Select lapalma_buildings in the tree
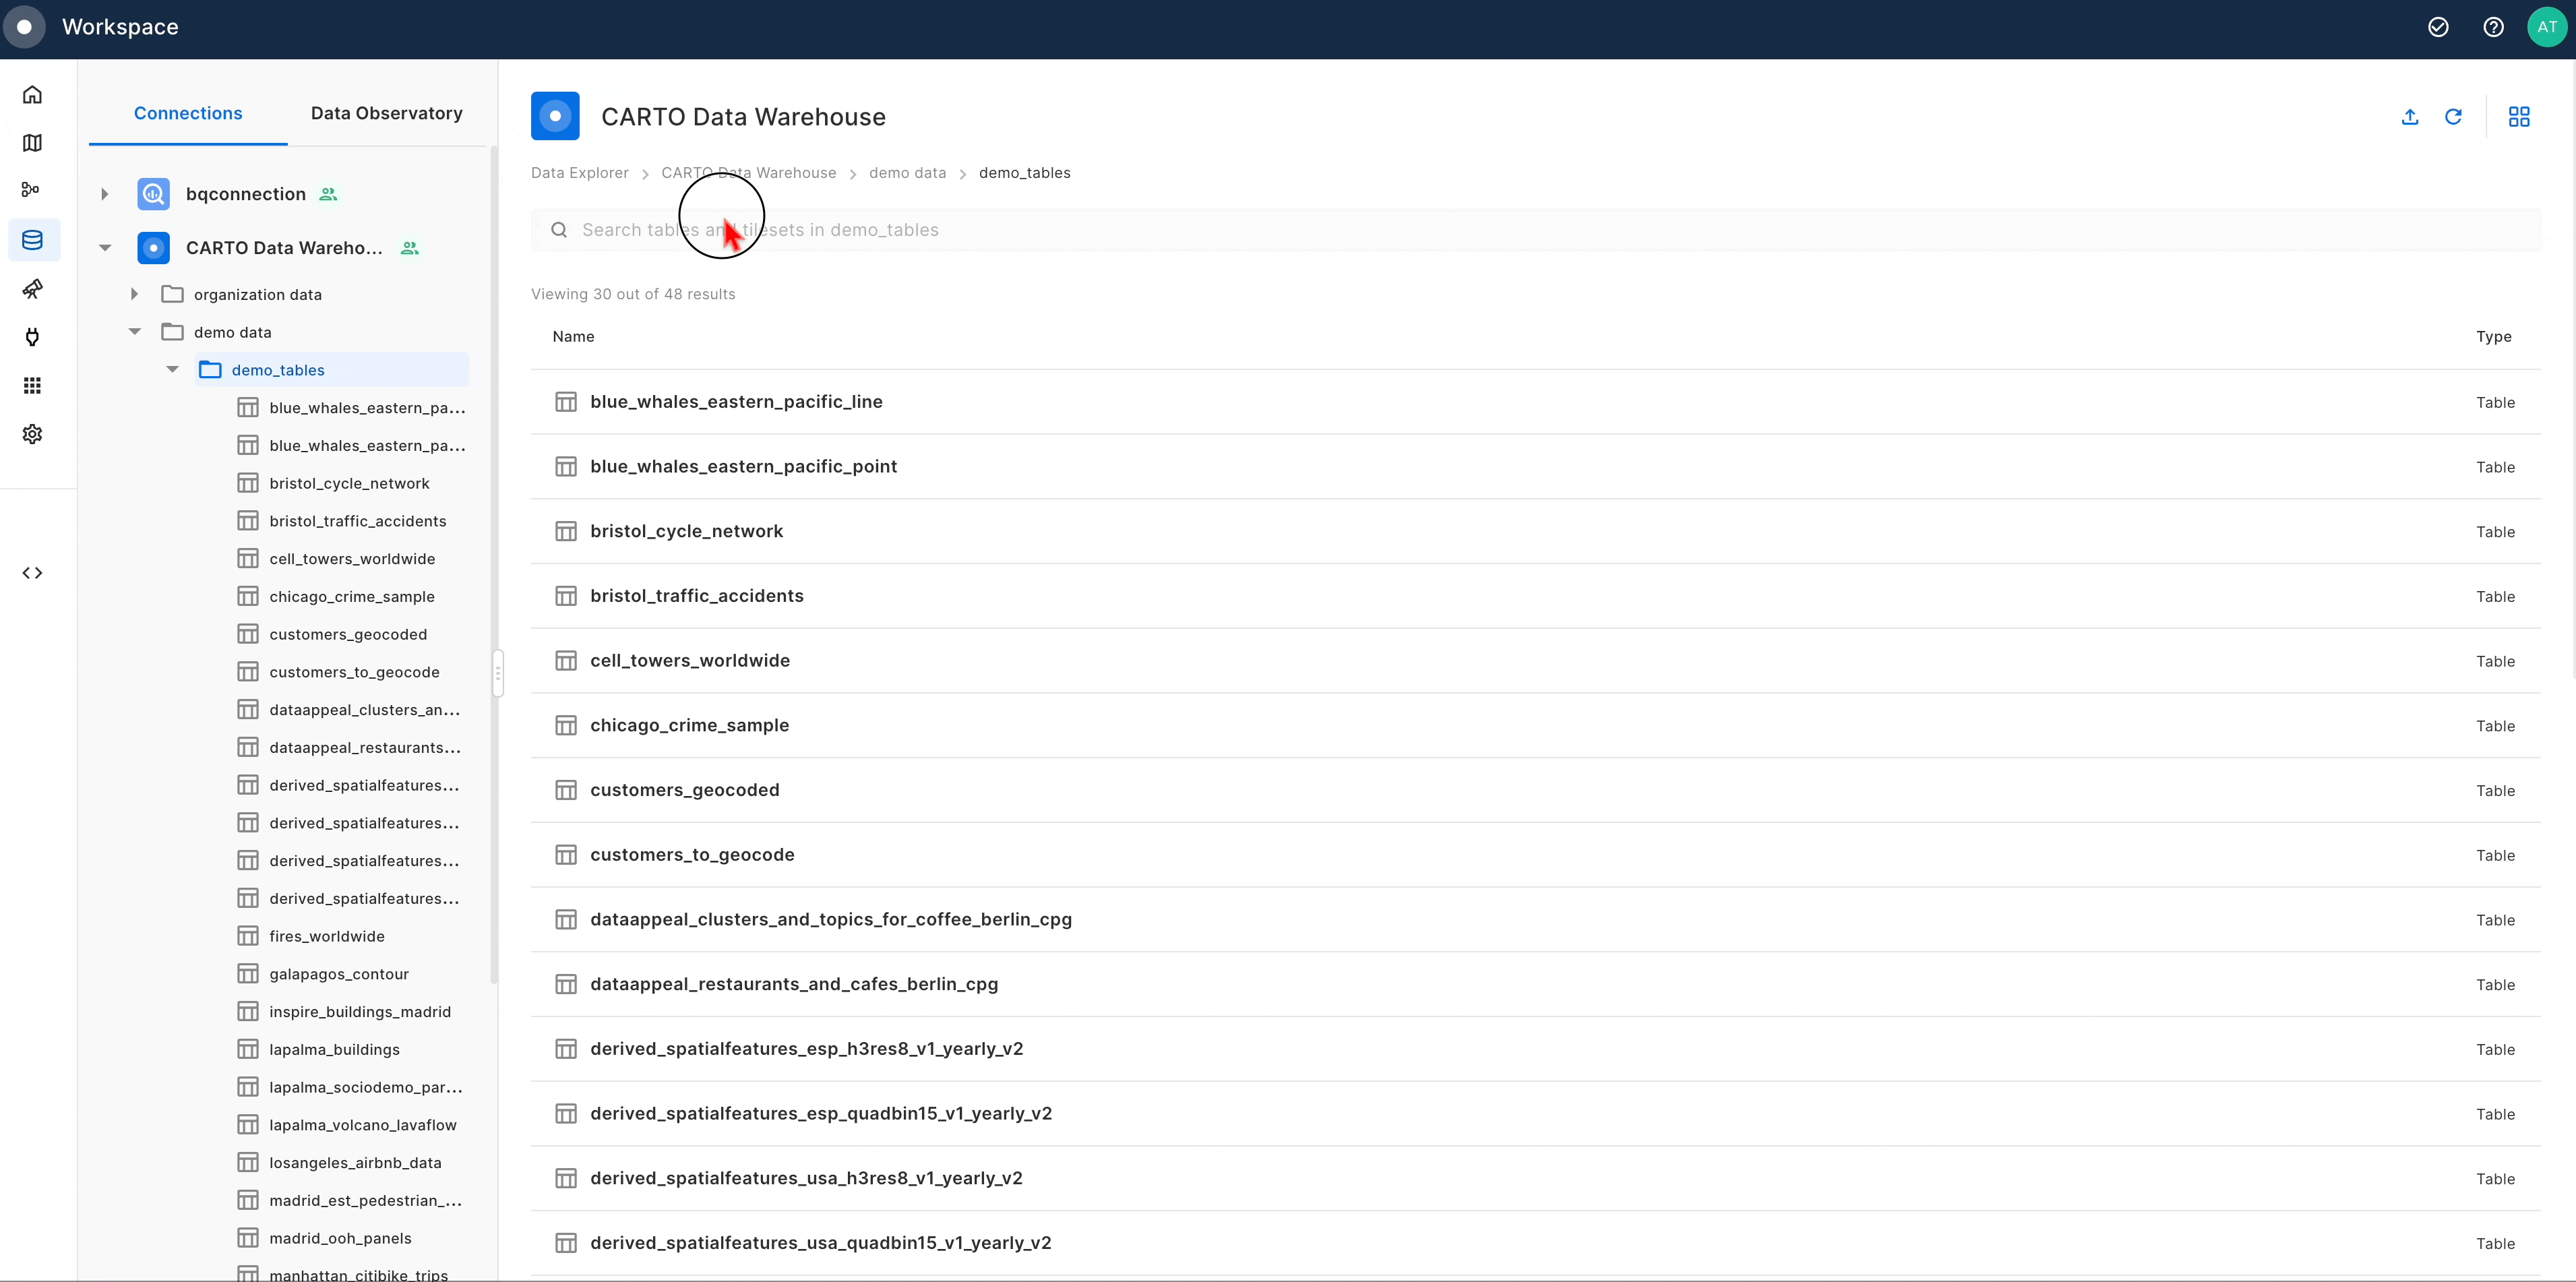This screenshot has height=1282, width=2576. click(334, 1050)
